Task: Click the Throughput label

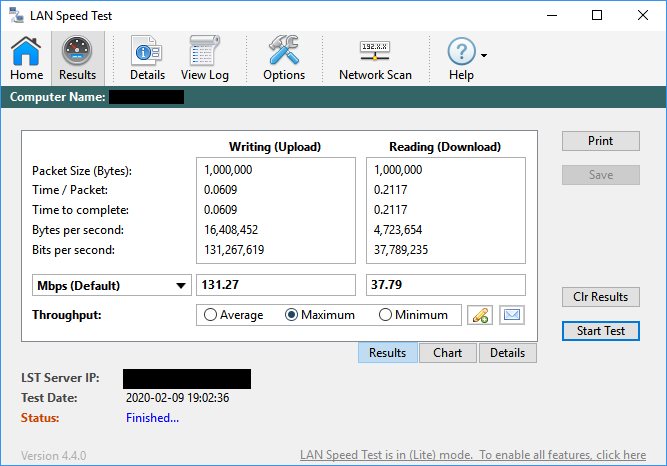Action: 67,315
